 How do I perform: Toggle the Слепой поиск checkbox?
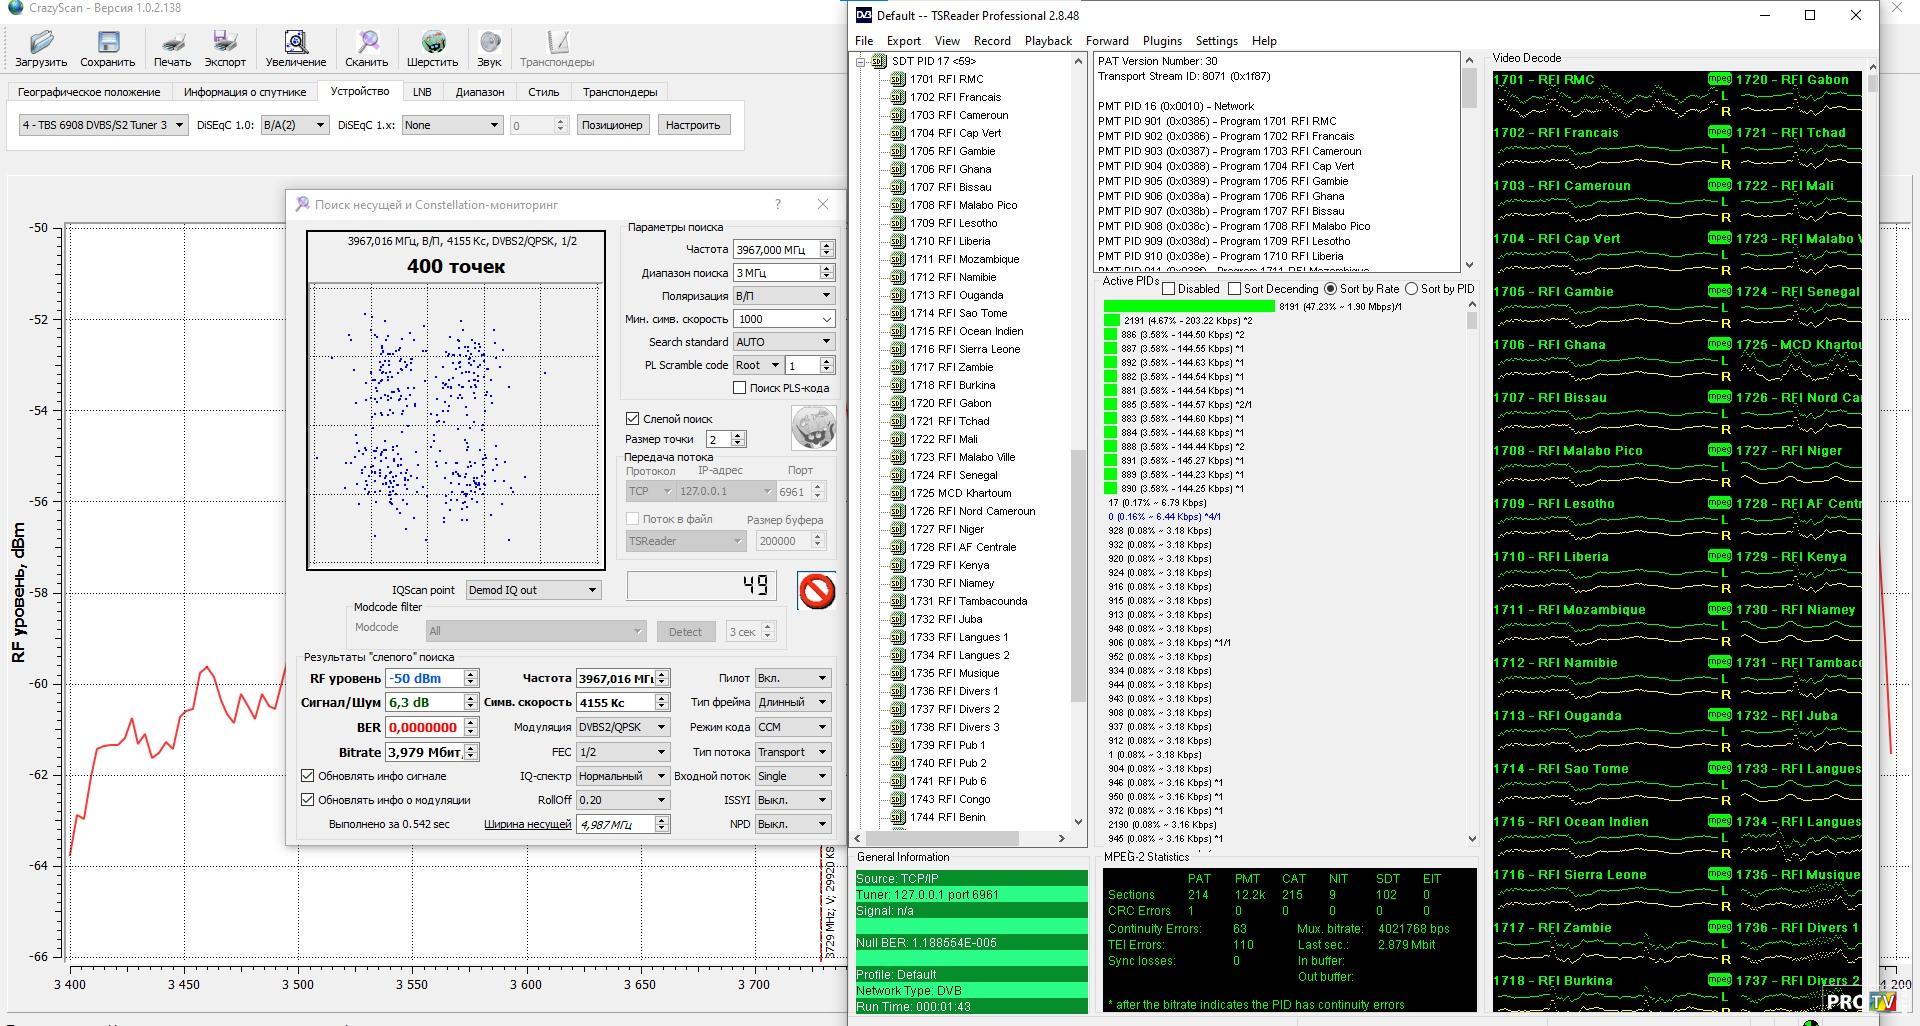pos(633,419)
